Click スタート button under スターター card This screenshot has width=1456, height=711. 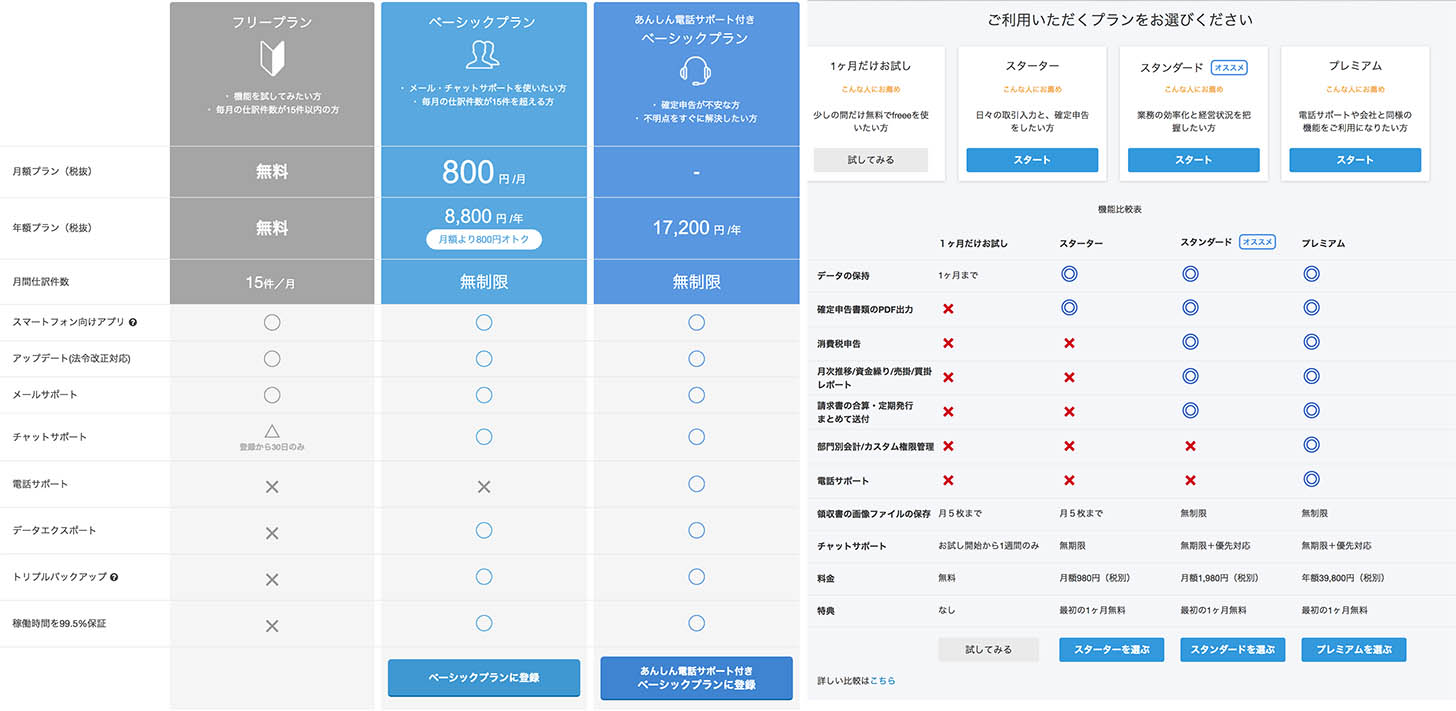pyautogui.click(x=1032, y=160)
